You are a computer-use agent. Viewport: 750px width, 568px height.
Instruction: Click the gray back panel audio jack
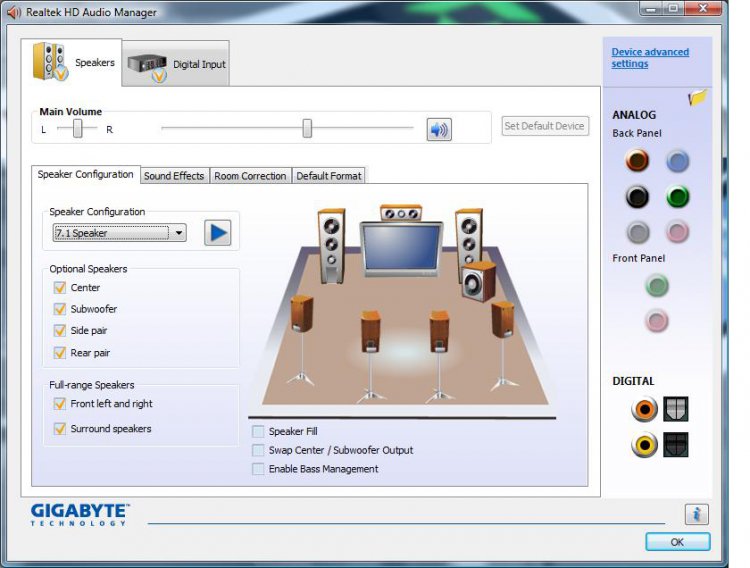[x=638, y=233]
